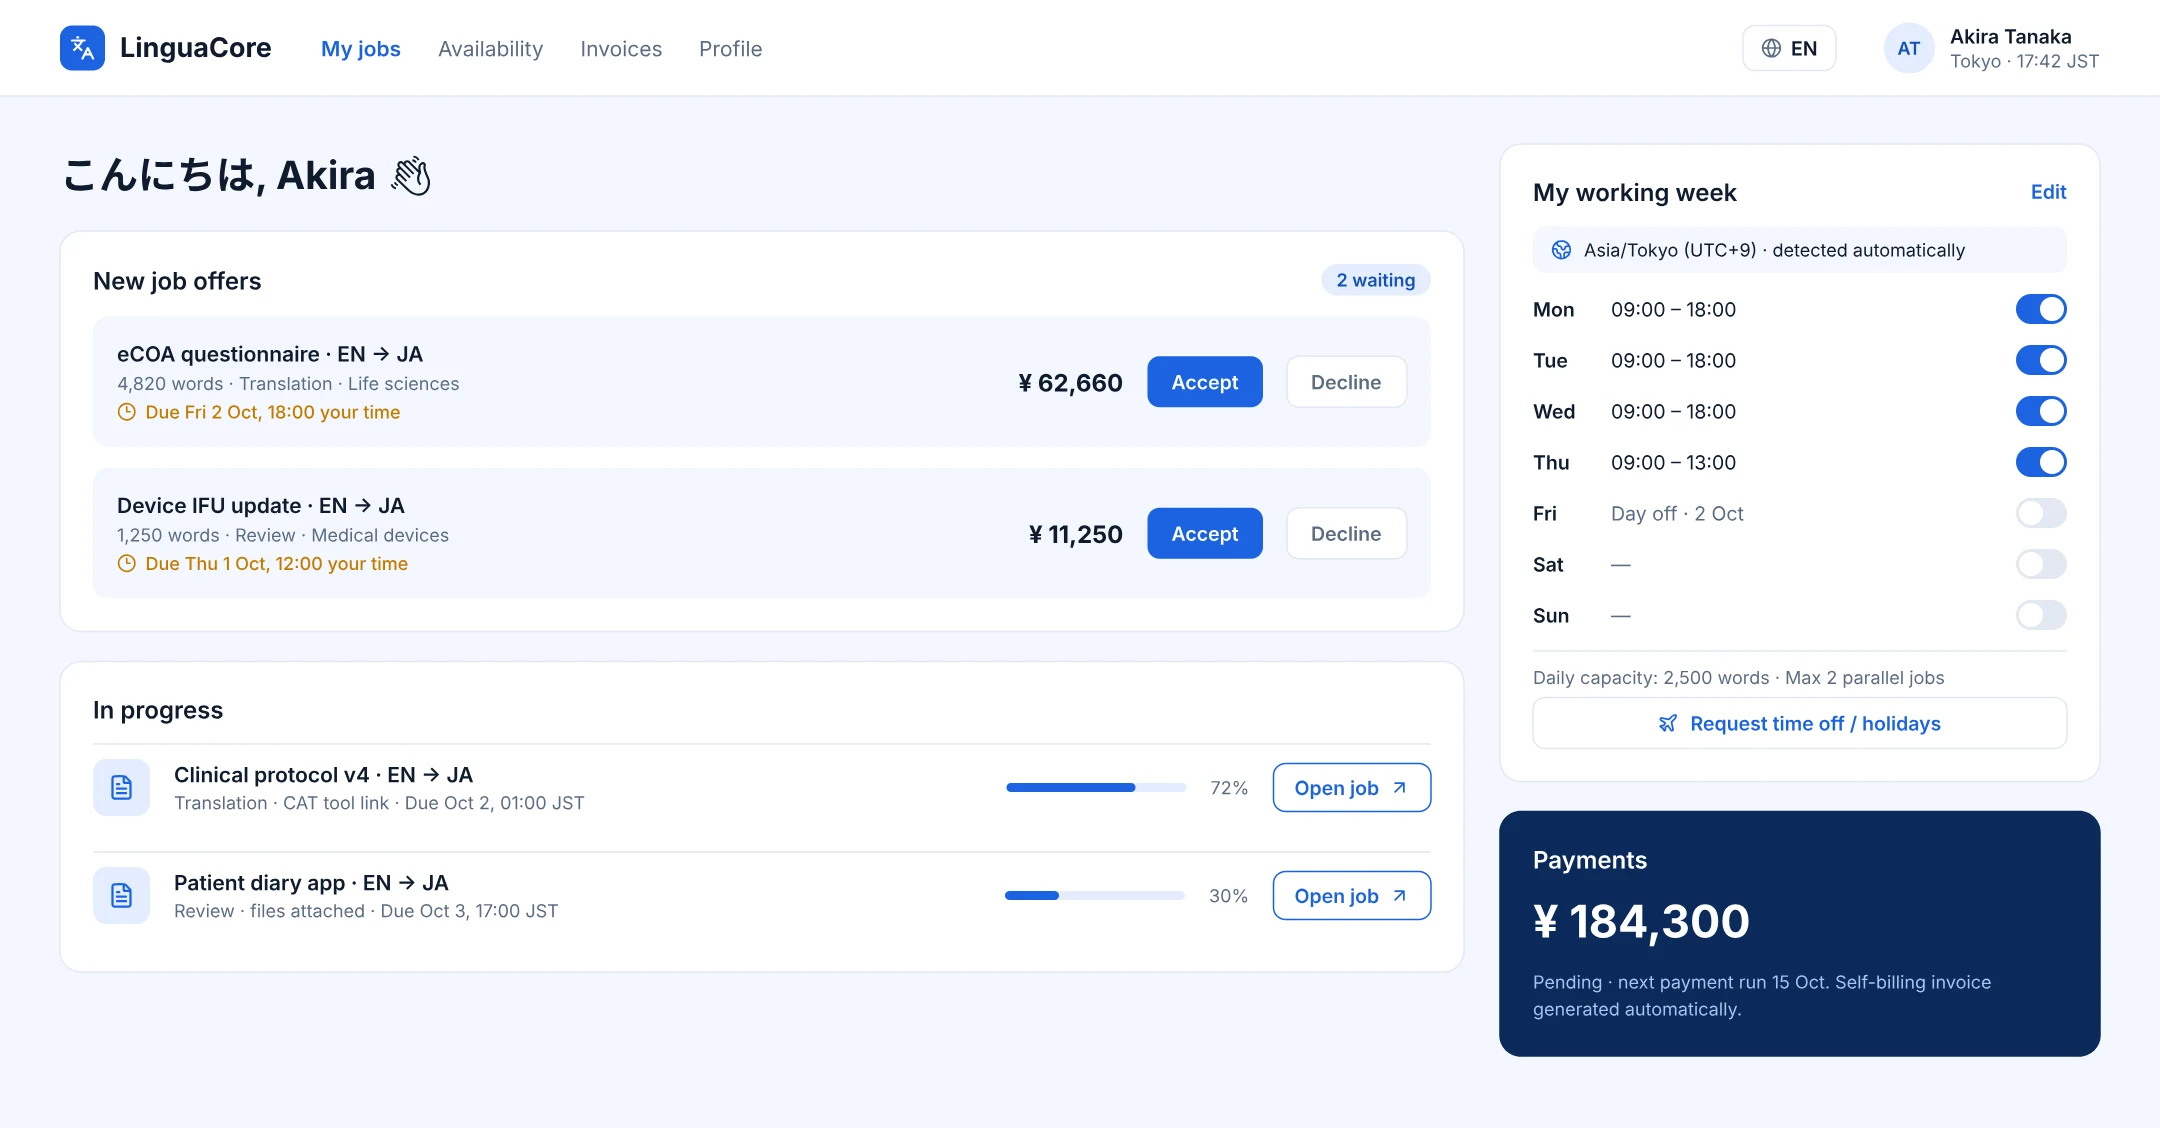Click '1,250 words · Review · Medical devices' text

coord(283,536)
